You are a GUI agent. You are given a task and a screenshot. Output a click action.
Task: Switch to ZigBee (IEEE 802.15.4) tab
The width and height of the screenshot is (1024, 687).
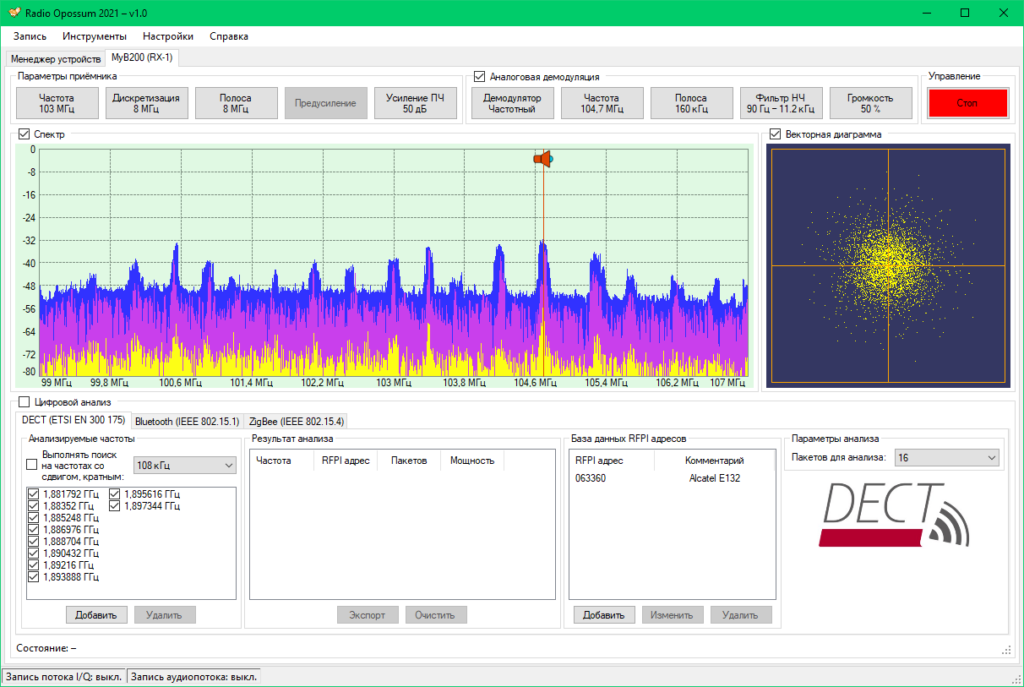[x=295, y=421]
